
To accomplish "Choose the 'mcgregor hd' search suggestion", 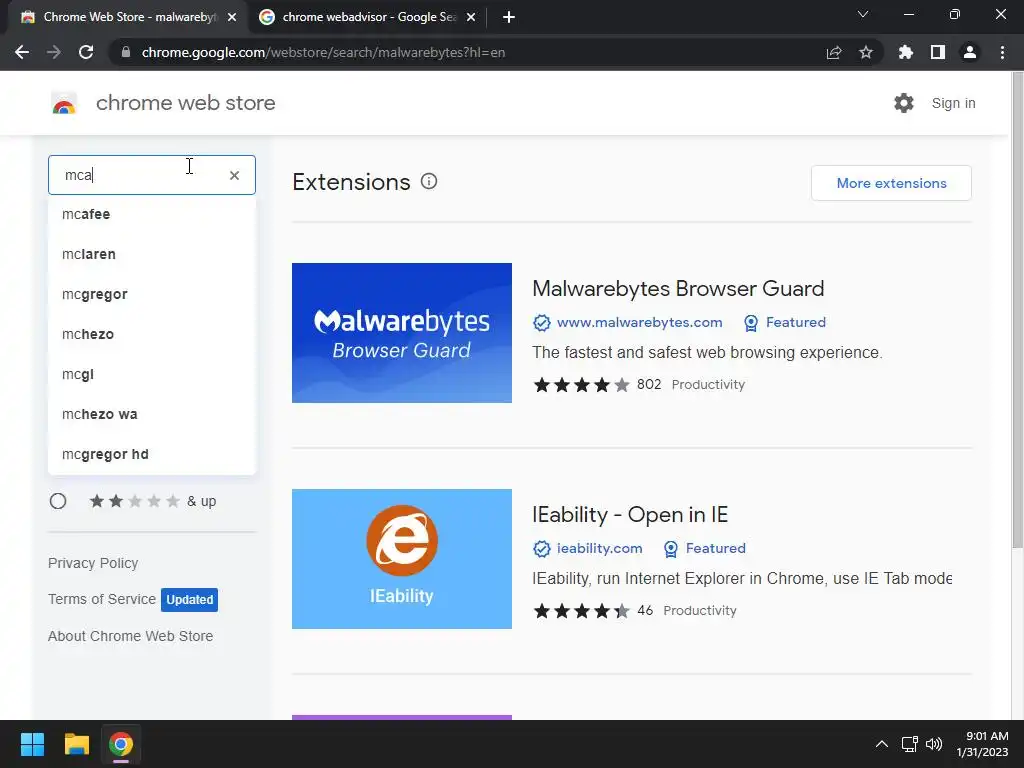I will click(152, 454).
